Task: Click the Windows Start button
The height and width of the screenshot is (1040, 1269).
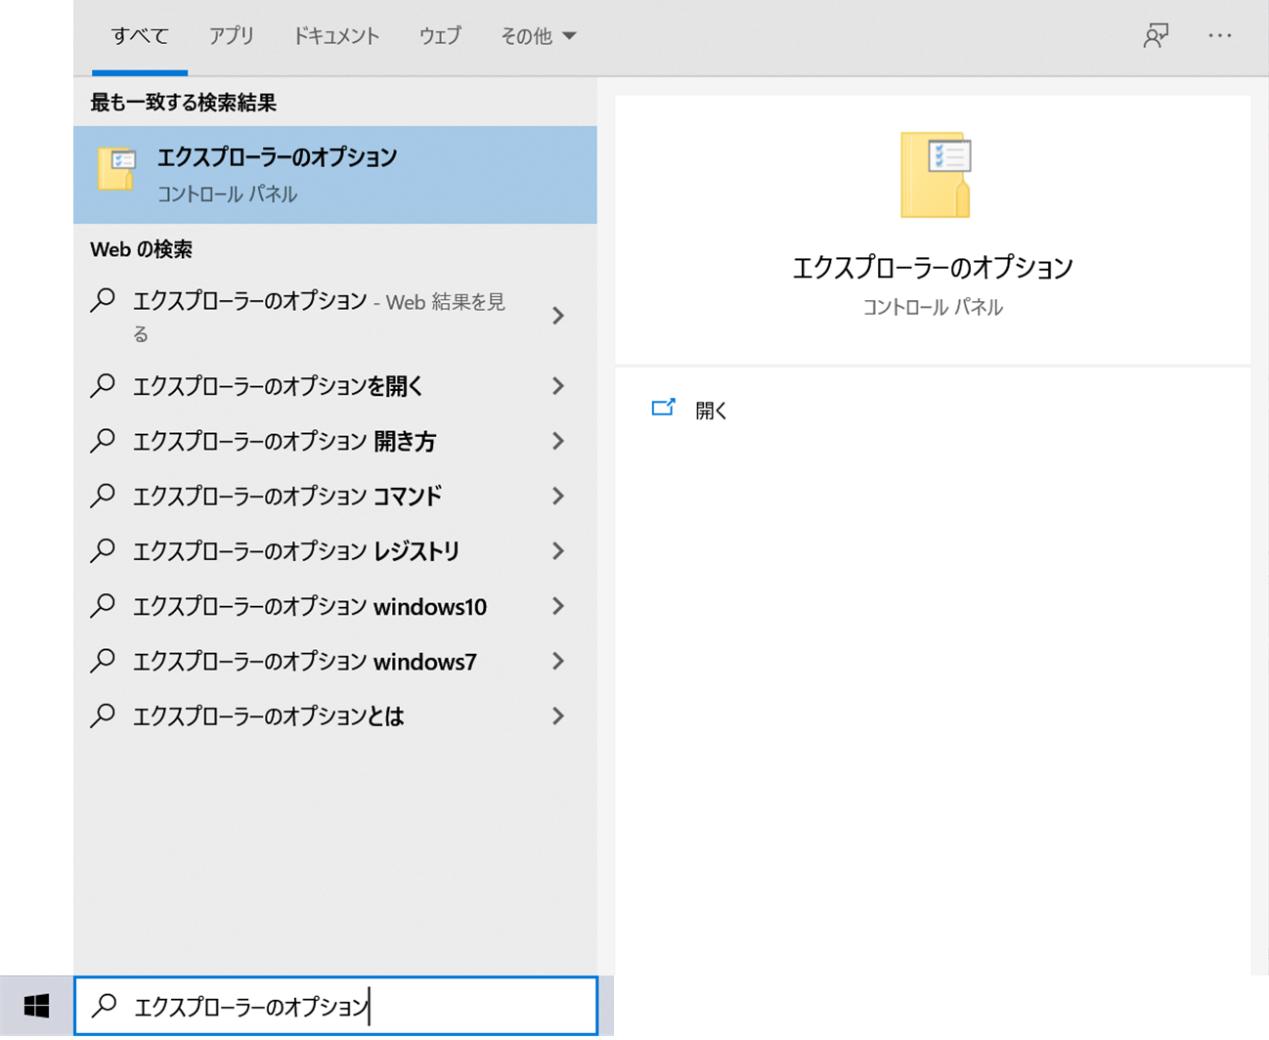Action: coord(36,1006)
